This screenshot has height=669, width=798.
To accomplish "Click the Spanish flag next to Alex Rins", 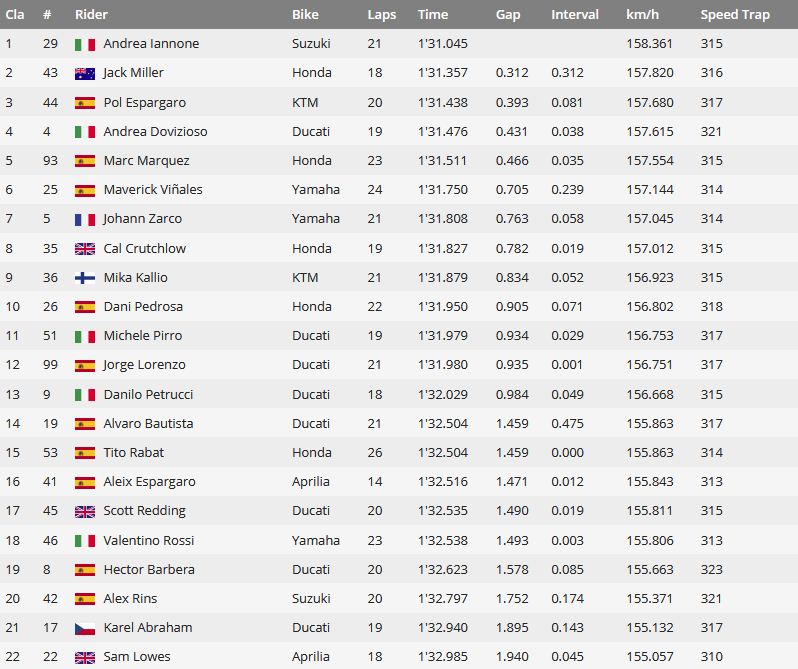I will coord(84,599).
